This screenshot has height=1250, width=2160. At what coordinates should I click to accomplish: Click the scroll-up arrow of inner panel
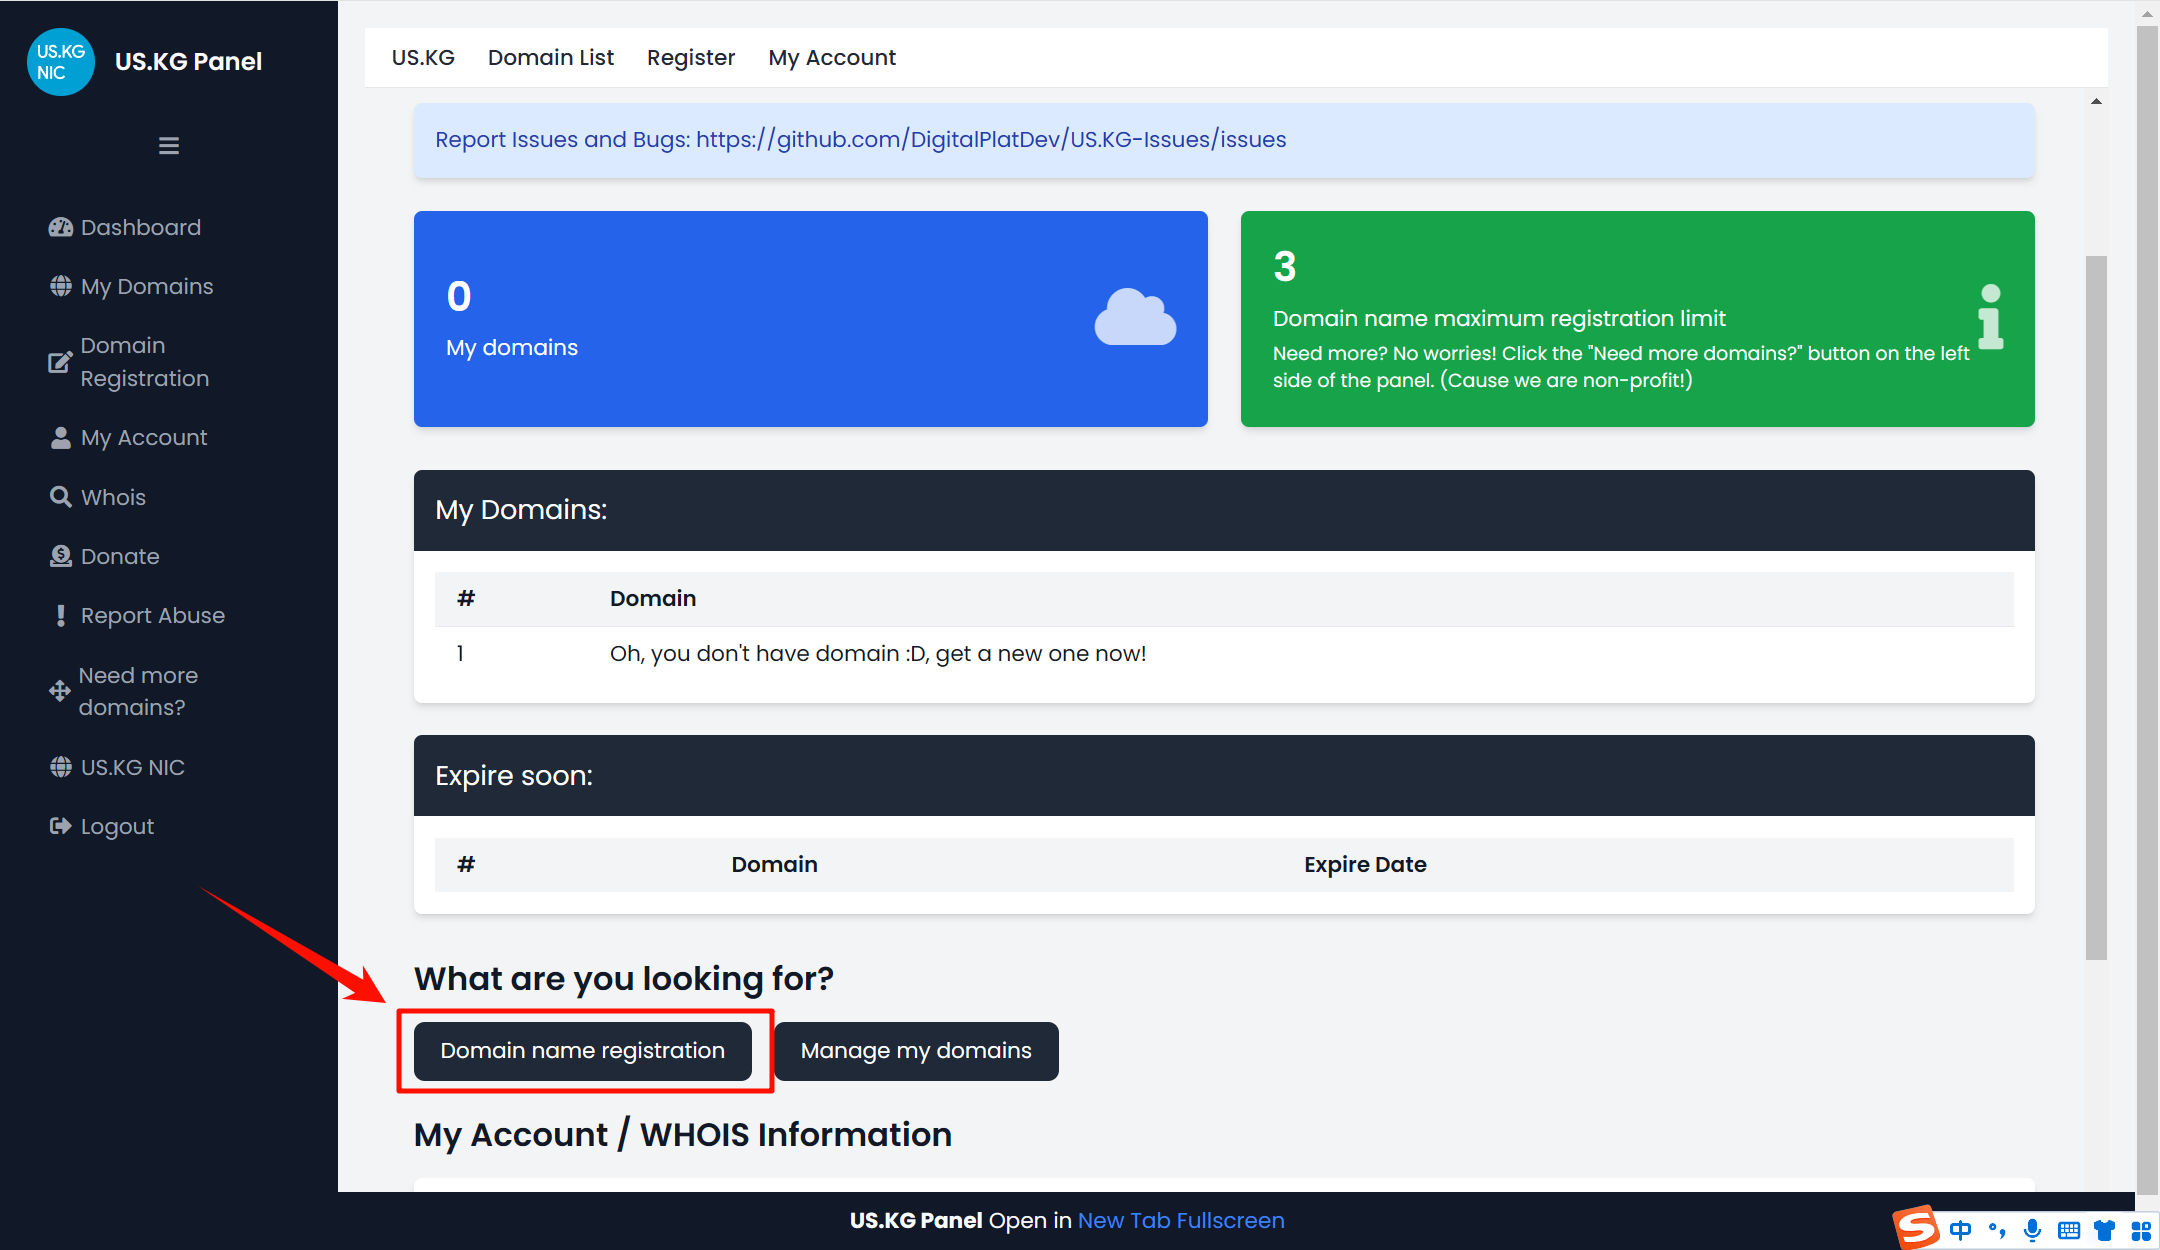coord(2096,102)
